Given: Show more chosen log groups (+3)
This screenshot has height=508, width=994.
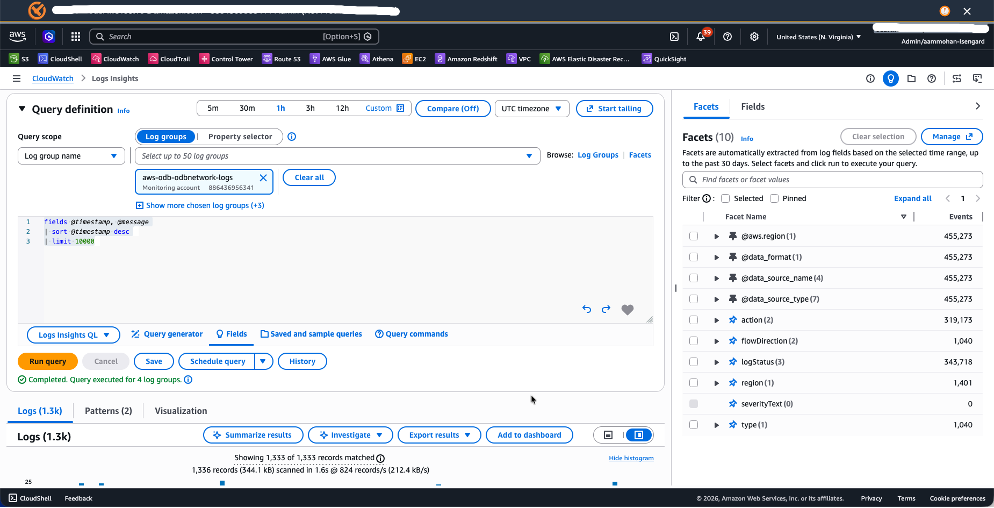Looking at the screenshot, I should (200, 205).
